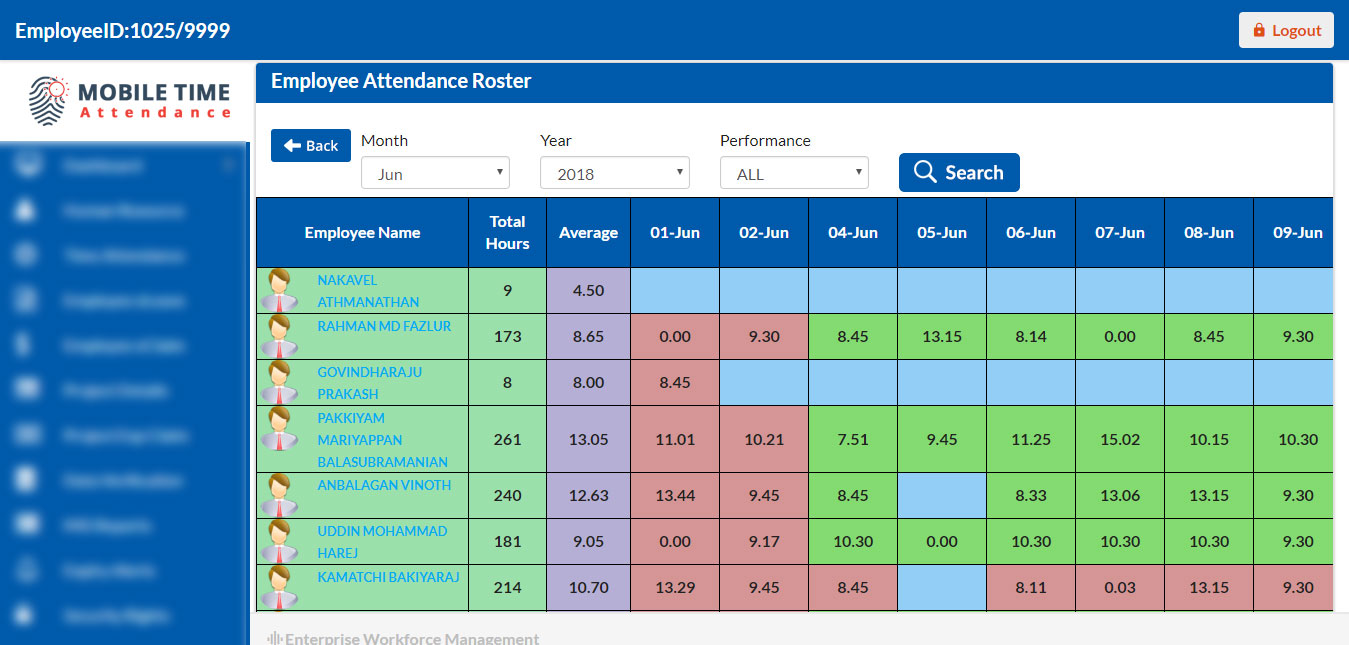This screenshot has width=1349, height=645.
Task: Click the Dashboard icon in the sidebar
Action: (27, 165)
